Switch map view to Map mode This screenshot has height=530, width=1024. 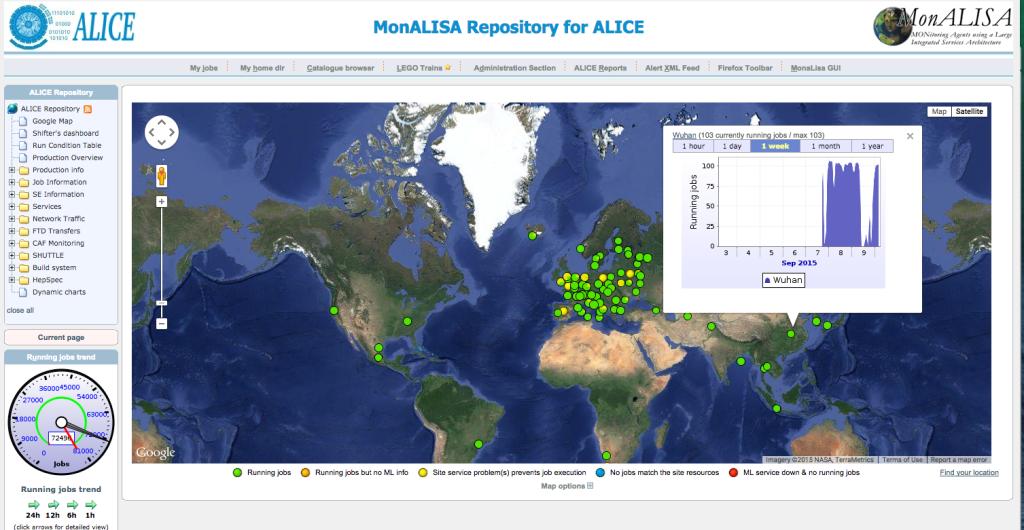939,111
